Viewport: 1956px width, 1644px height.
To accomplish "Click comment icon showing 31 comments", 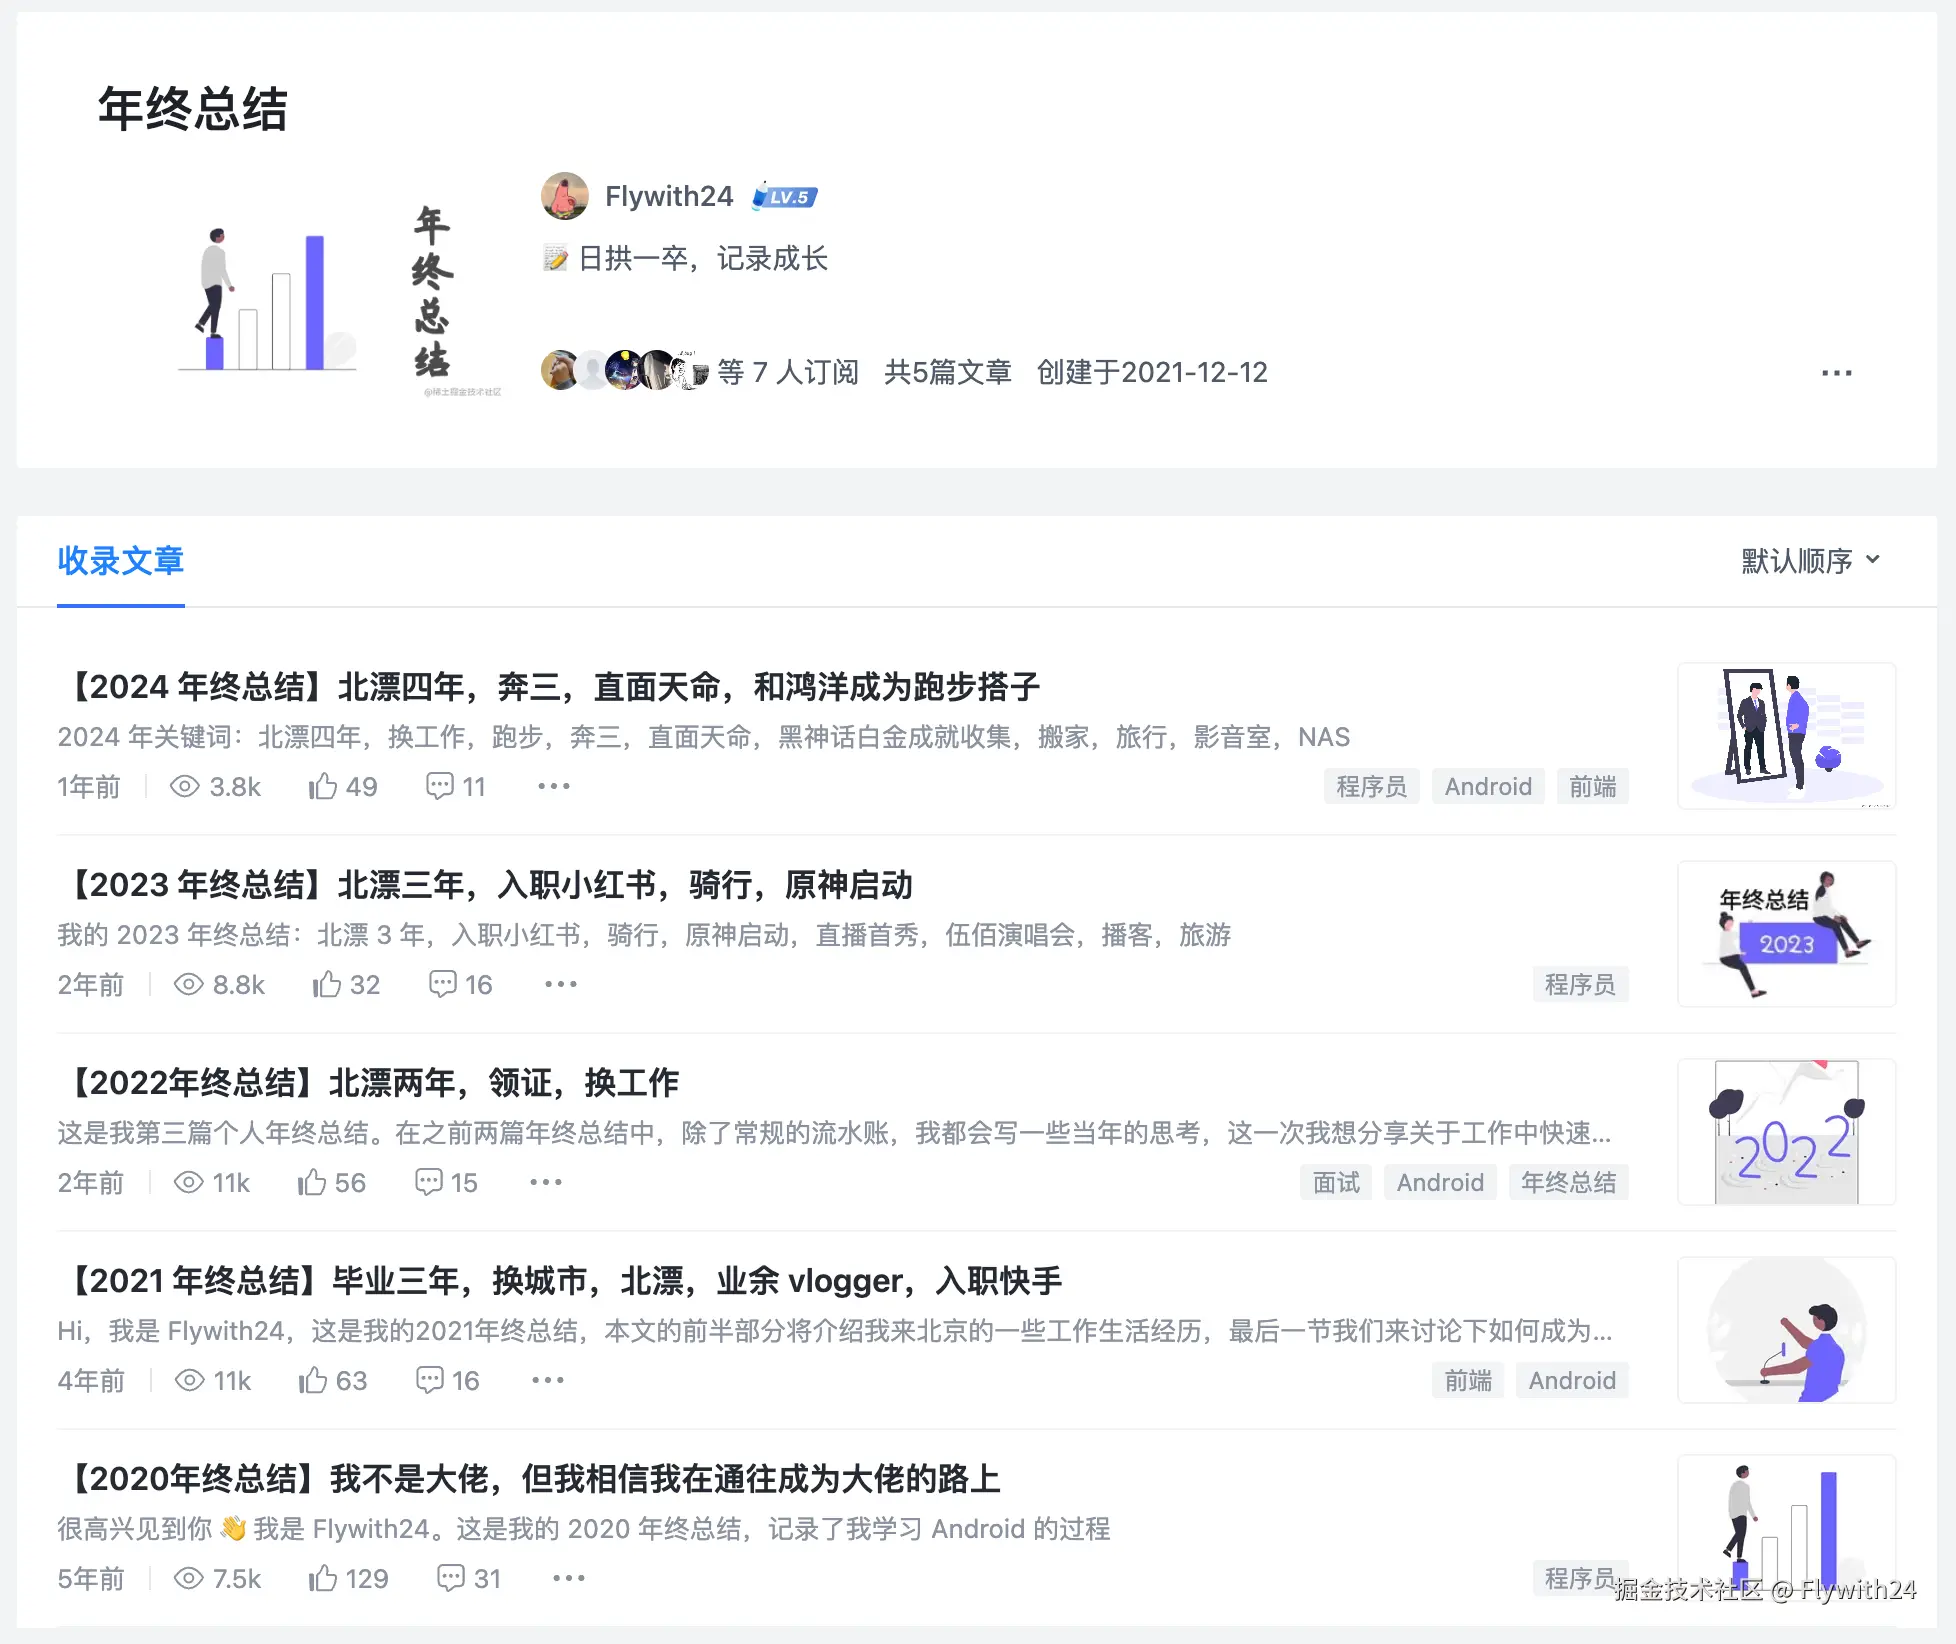I will (451, 1579).
